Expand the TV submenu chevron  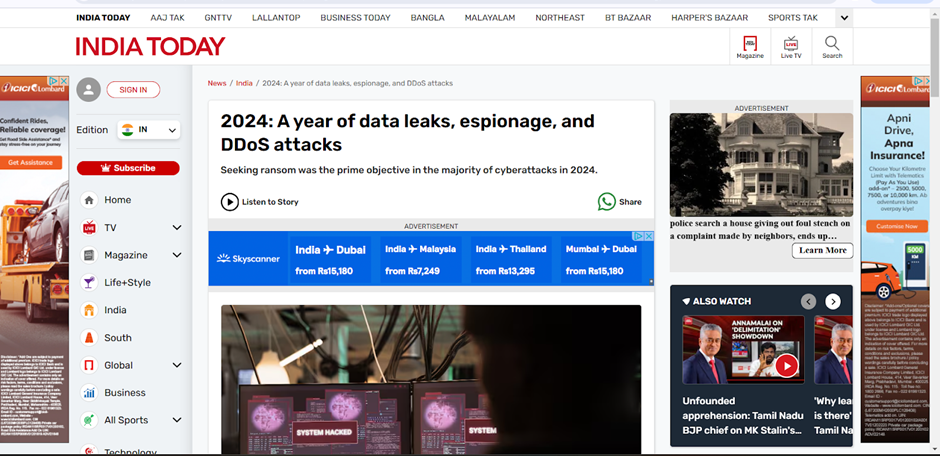pyautogui.click(x=177, y=228)
